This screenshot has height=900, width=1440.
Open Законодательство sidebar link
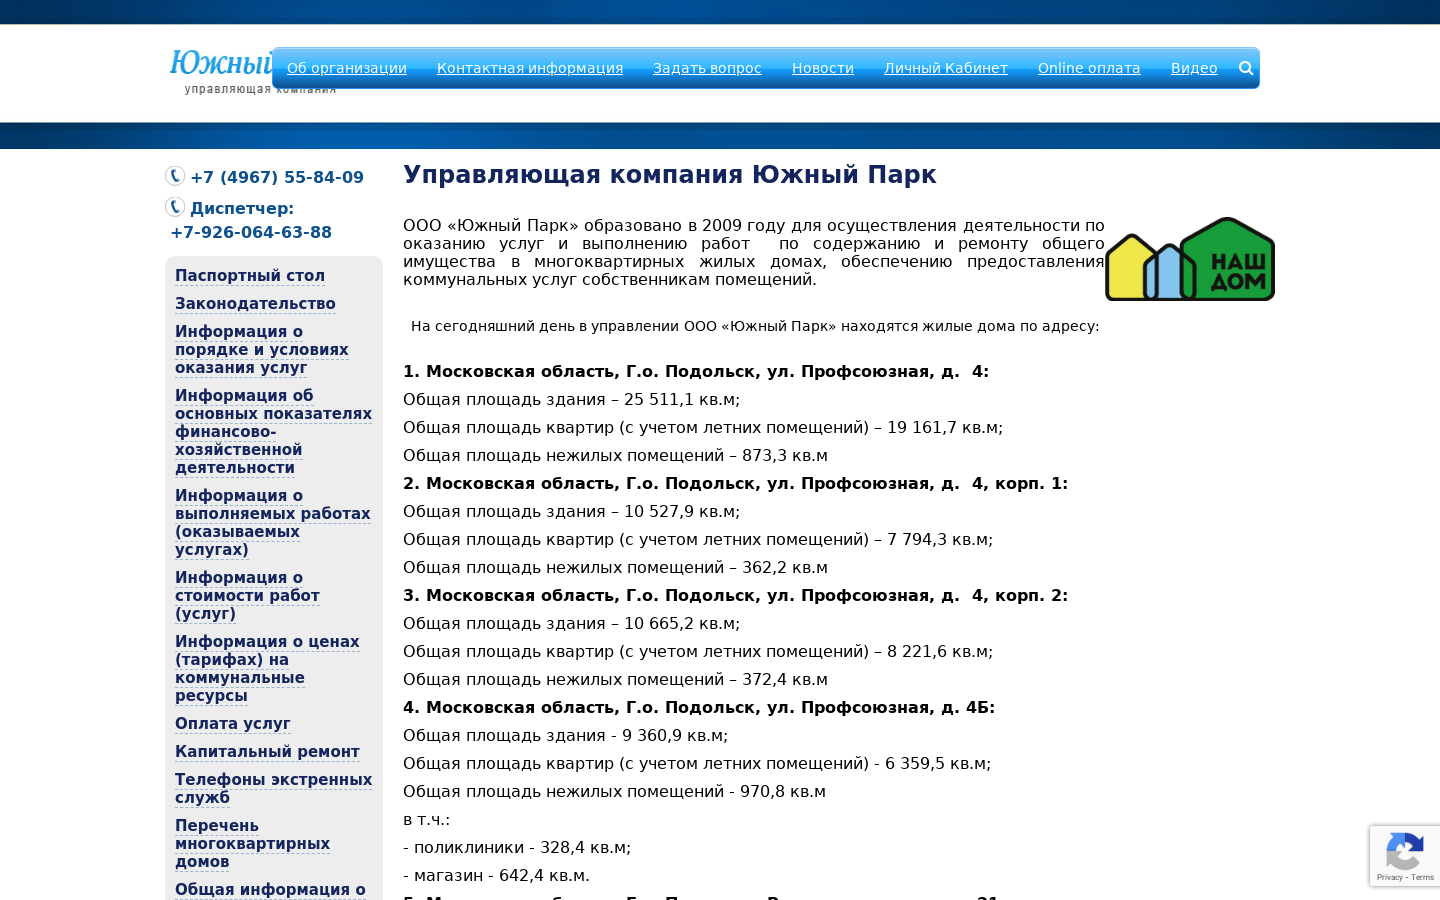(255, 304)
